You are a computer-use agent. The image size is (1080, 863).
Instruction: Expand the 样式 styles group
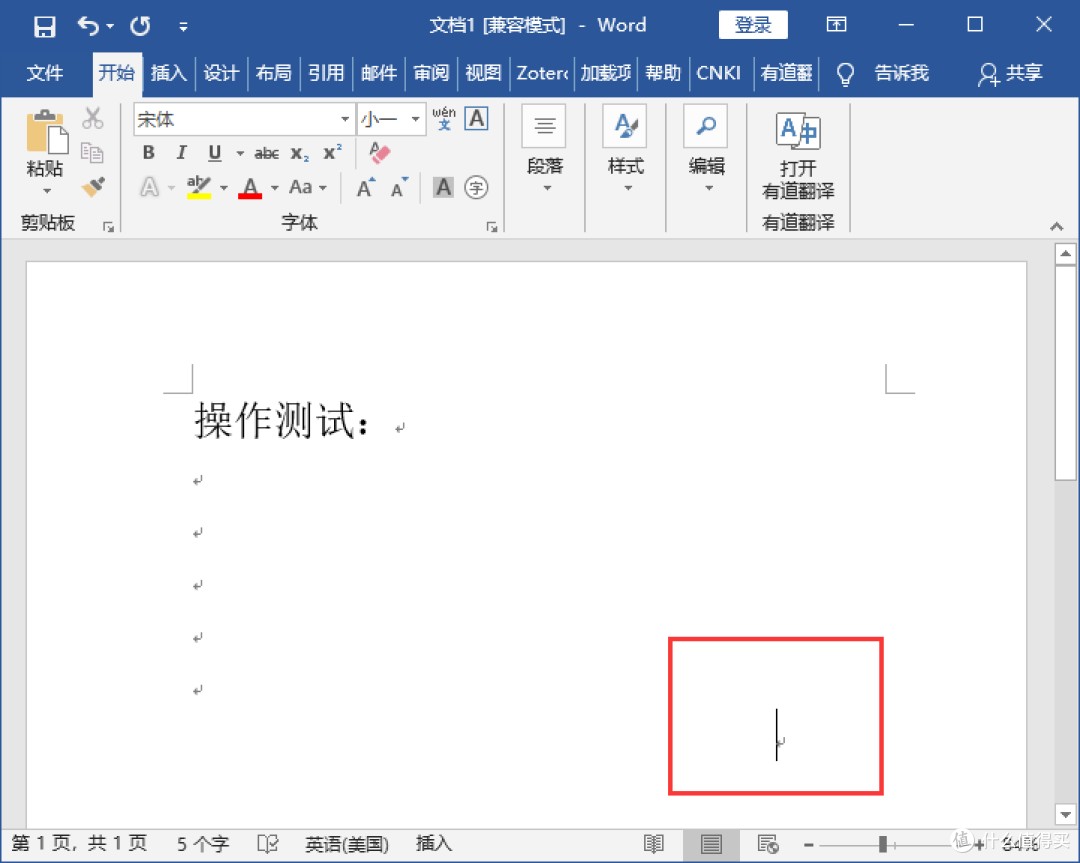(x=626, y=149)
